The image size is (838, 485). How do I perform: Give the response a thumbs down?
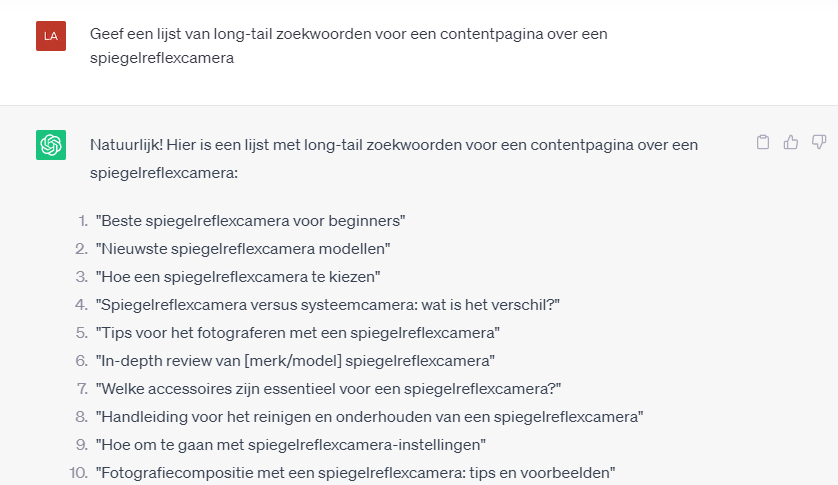[819, 142]
